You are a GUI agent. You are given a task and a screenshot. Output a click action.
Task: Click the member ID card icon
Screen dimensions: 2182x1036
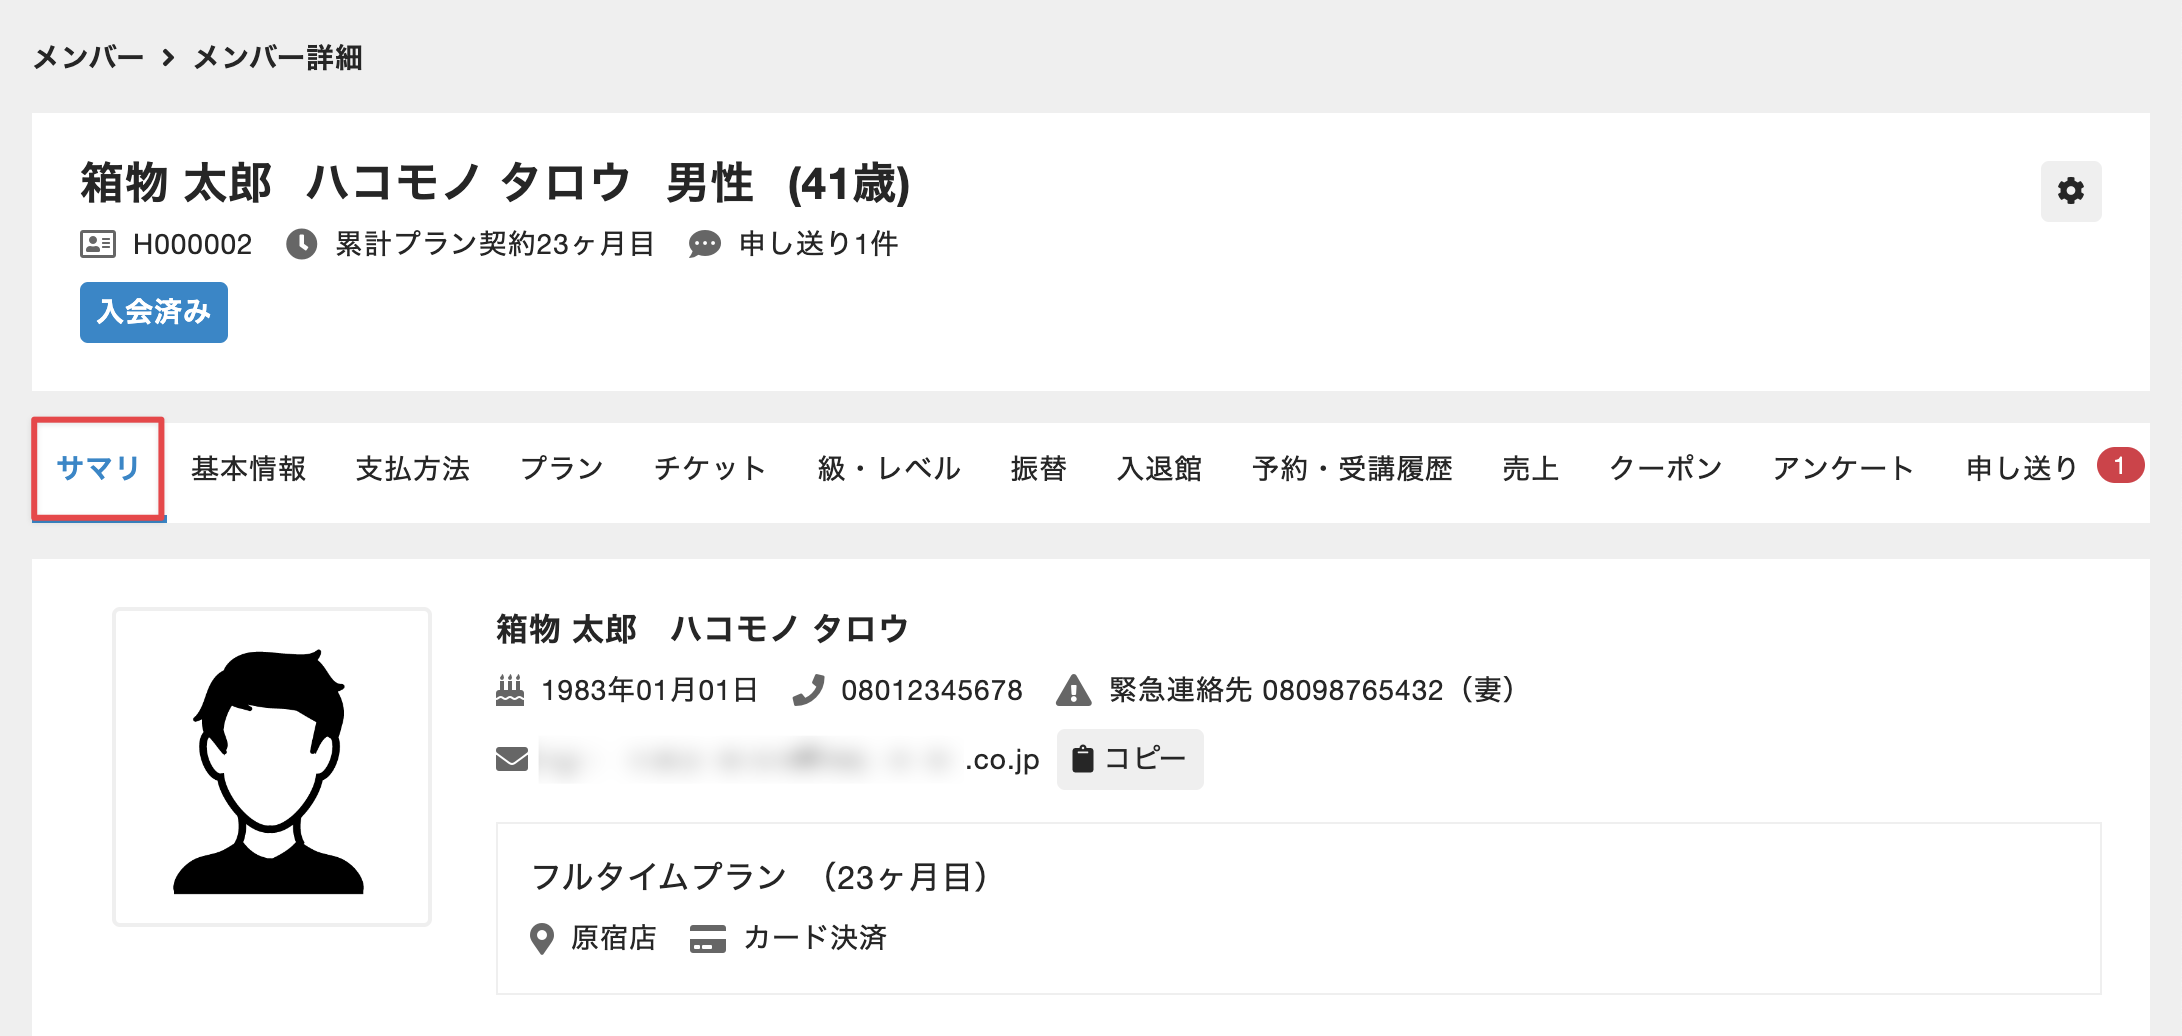(98, 244)
